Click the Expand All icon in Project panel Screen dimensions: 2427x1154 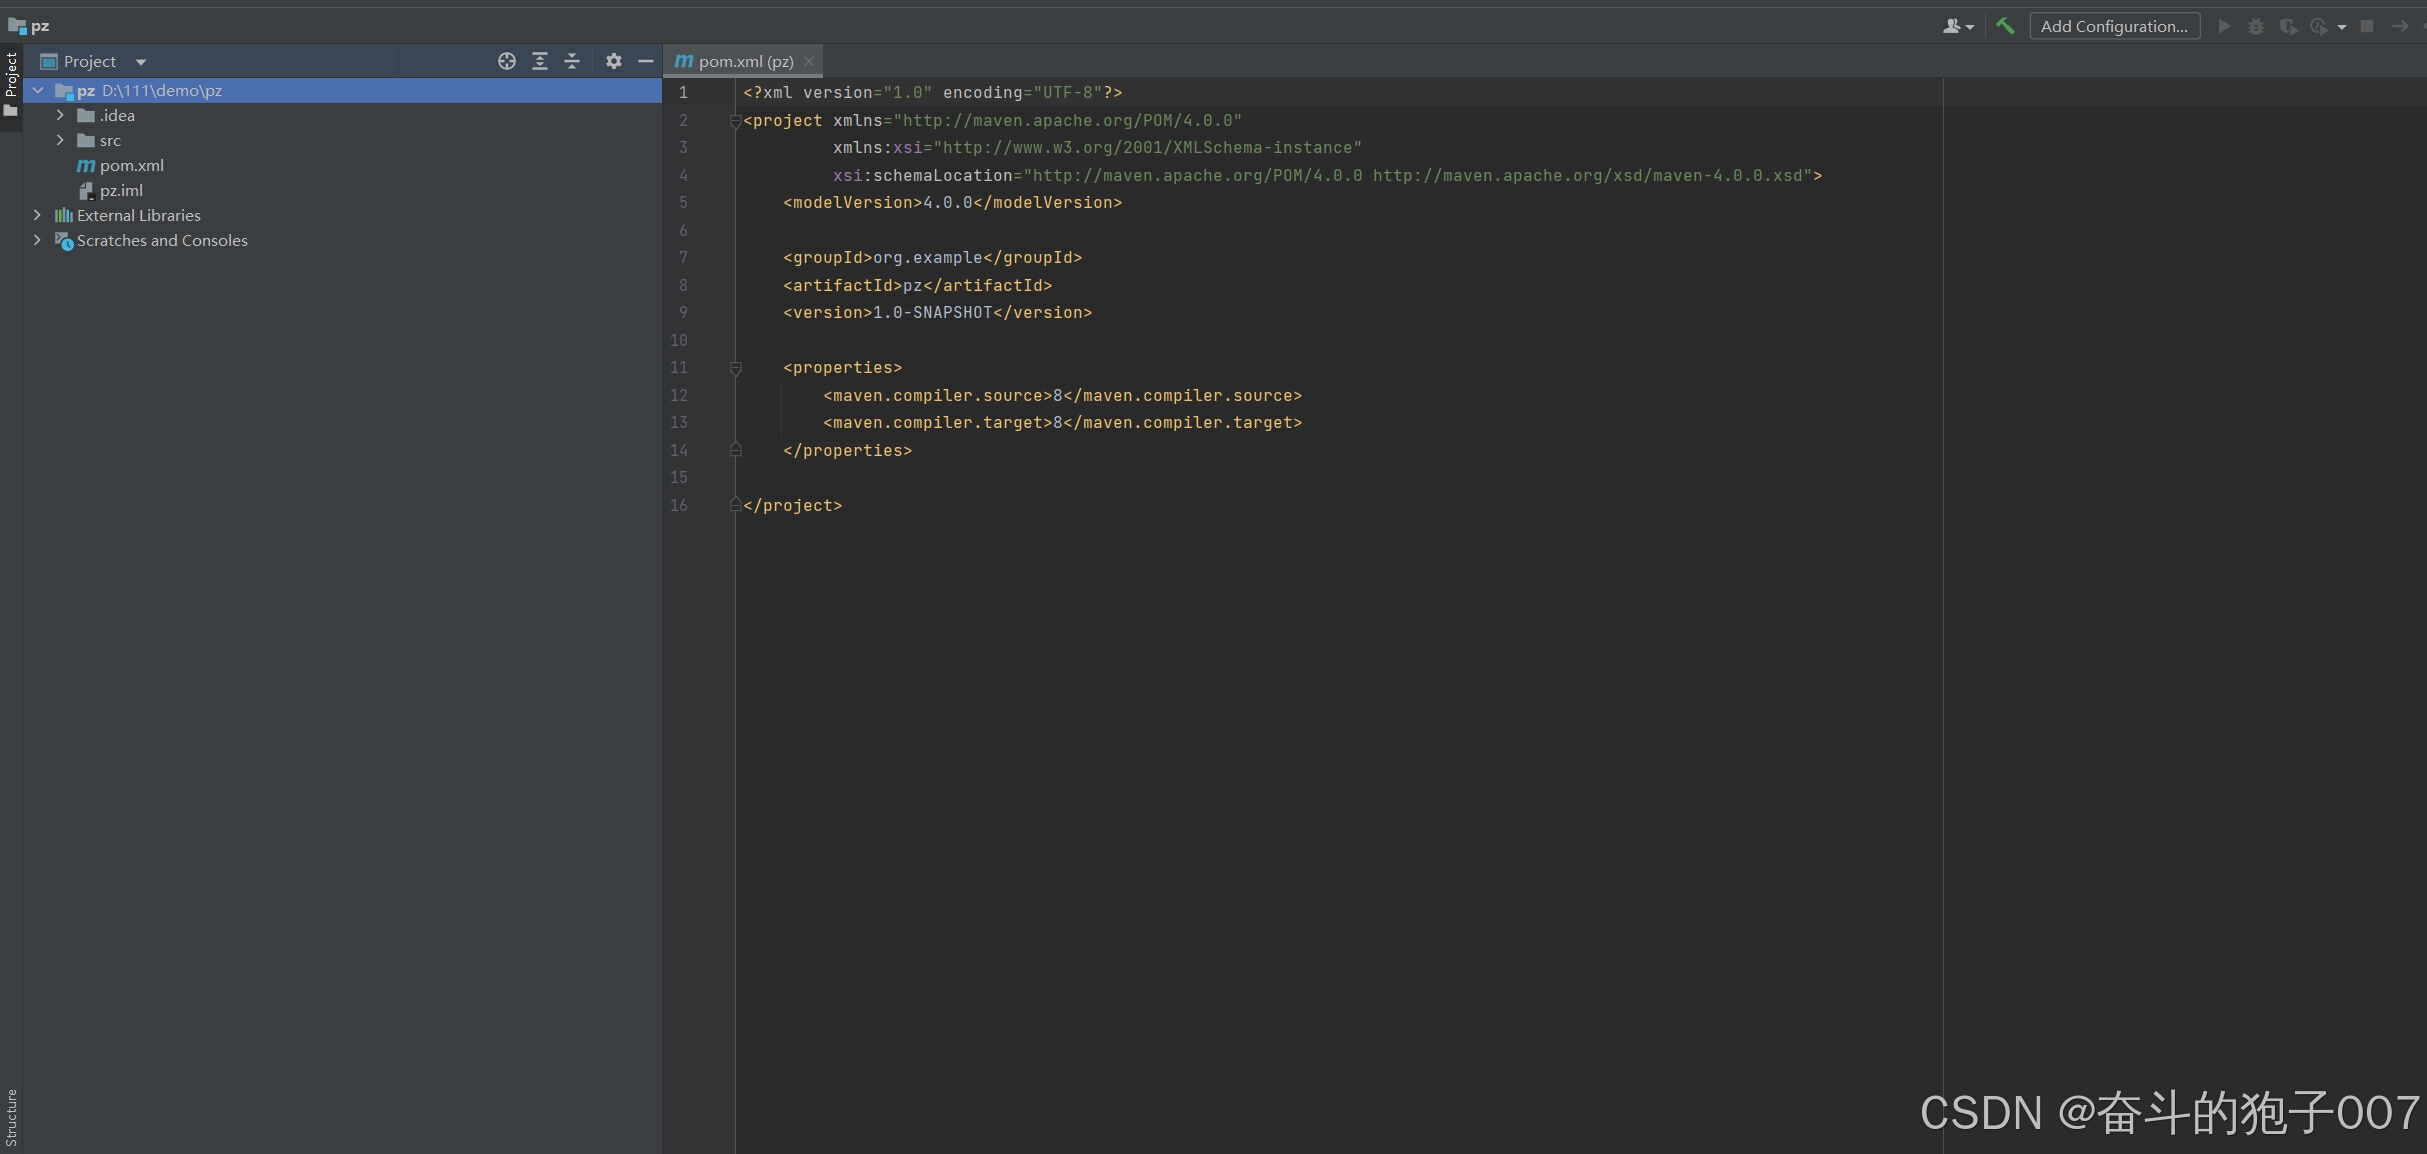point(540,61)
